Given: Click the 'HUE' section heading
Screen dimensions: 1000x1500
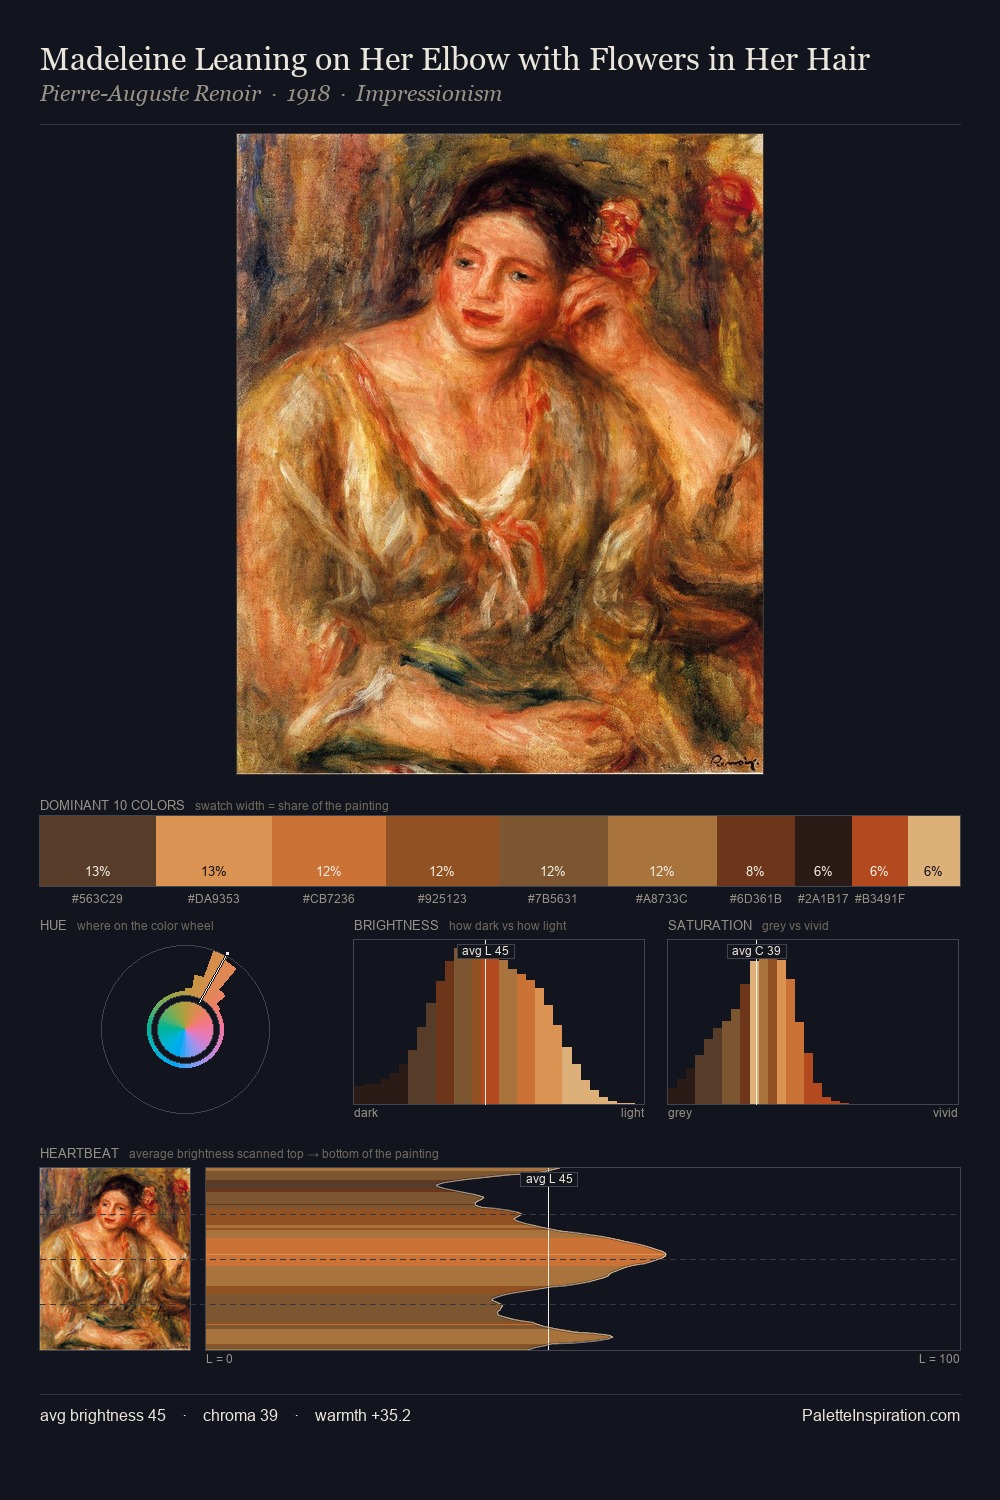Looking at the screenshot, I should tap(53, 925).
